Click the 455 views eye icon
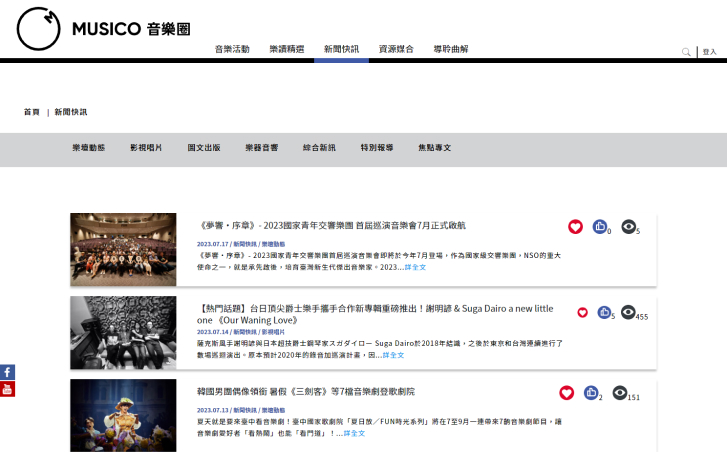This screenshot has width=727, height=452. pos(628,312)
